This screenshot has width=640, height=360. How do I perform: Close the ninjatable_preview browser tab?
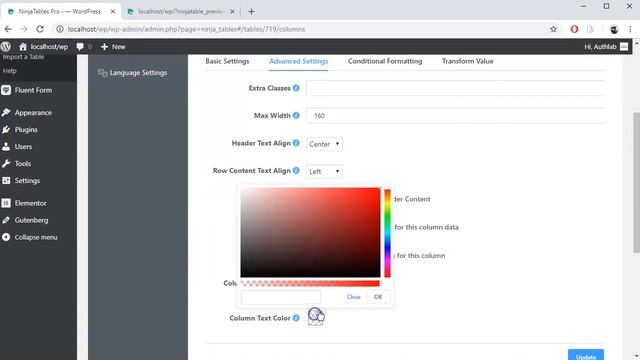(232, 11)
